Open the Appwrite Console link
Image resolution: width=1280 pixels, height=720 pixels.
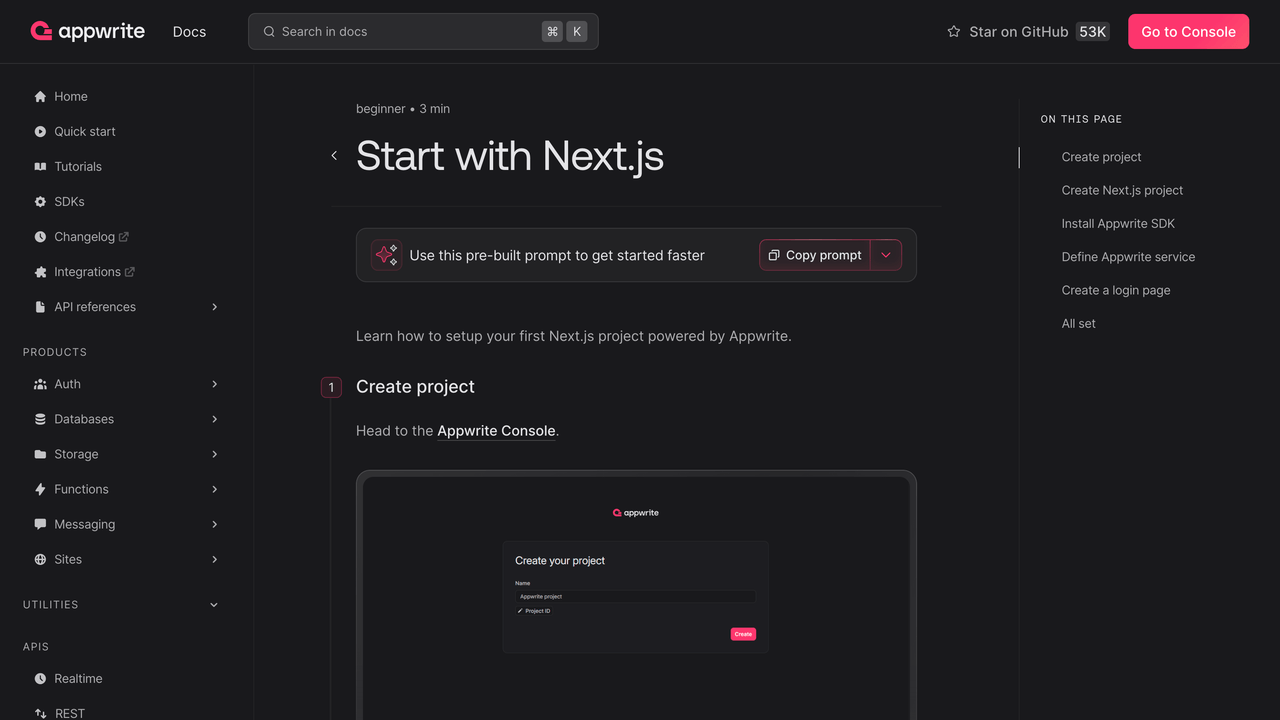tap(496, 430)
